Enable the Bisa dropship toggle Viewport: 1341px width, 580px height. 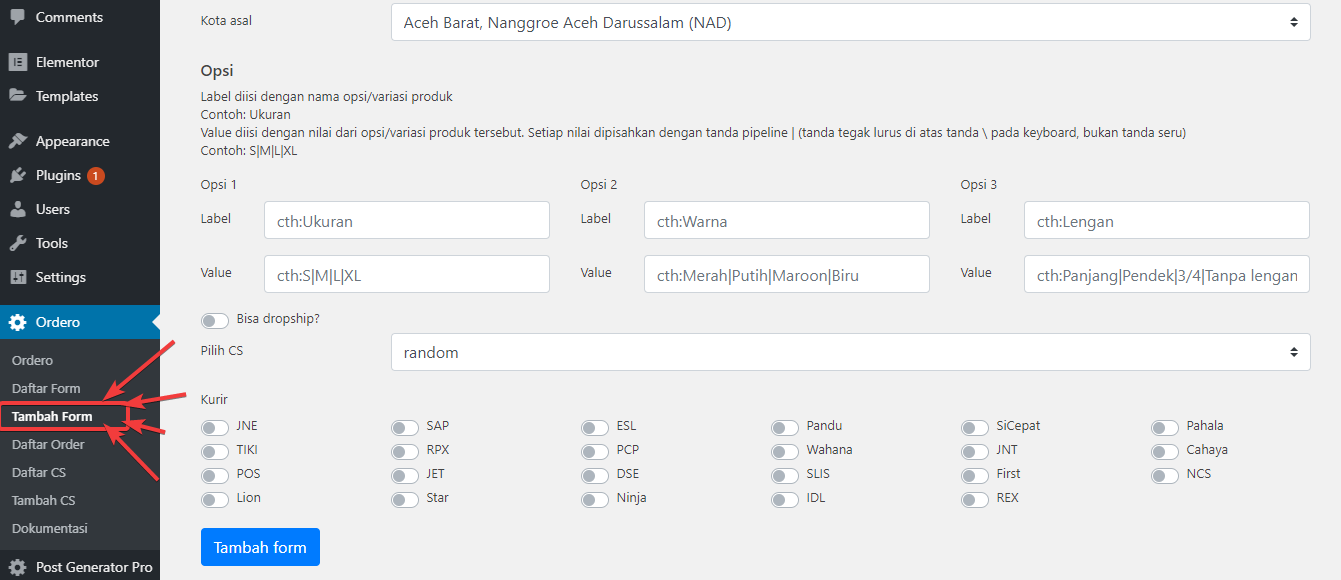point(214,320)
